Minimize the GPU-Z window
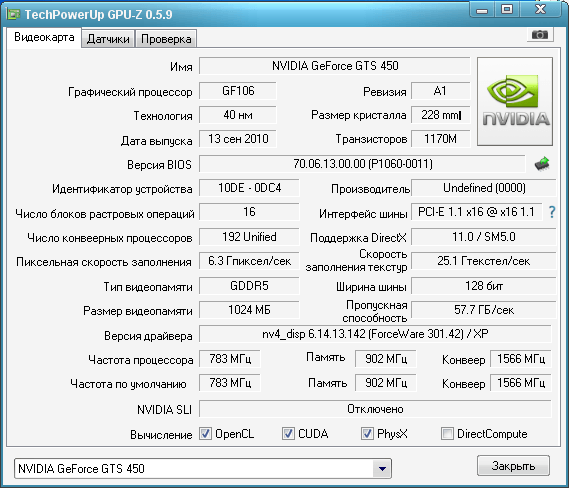Screen dimensions: 569x488 click(482, 10)
